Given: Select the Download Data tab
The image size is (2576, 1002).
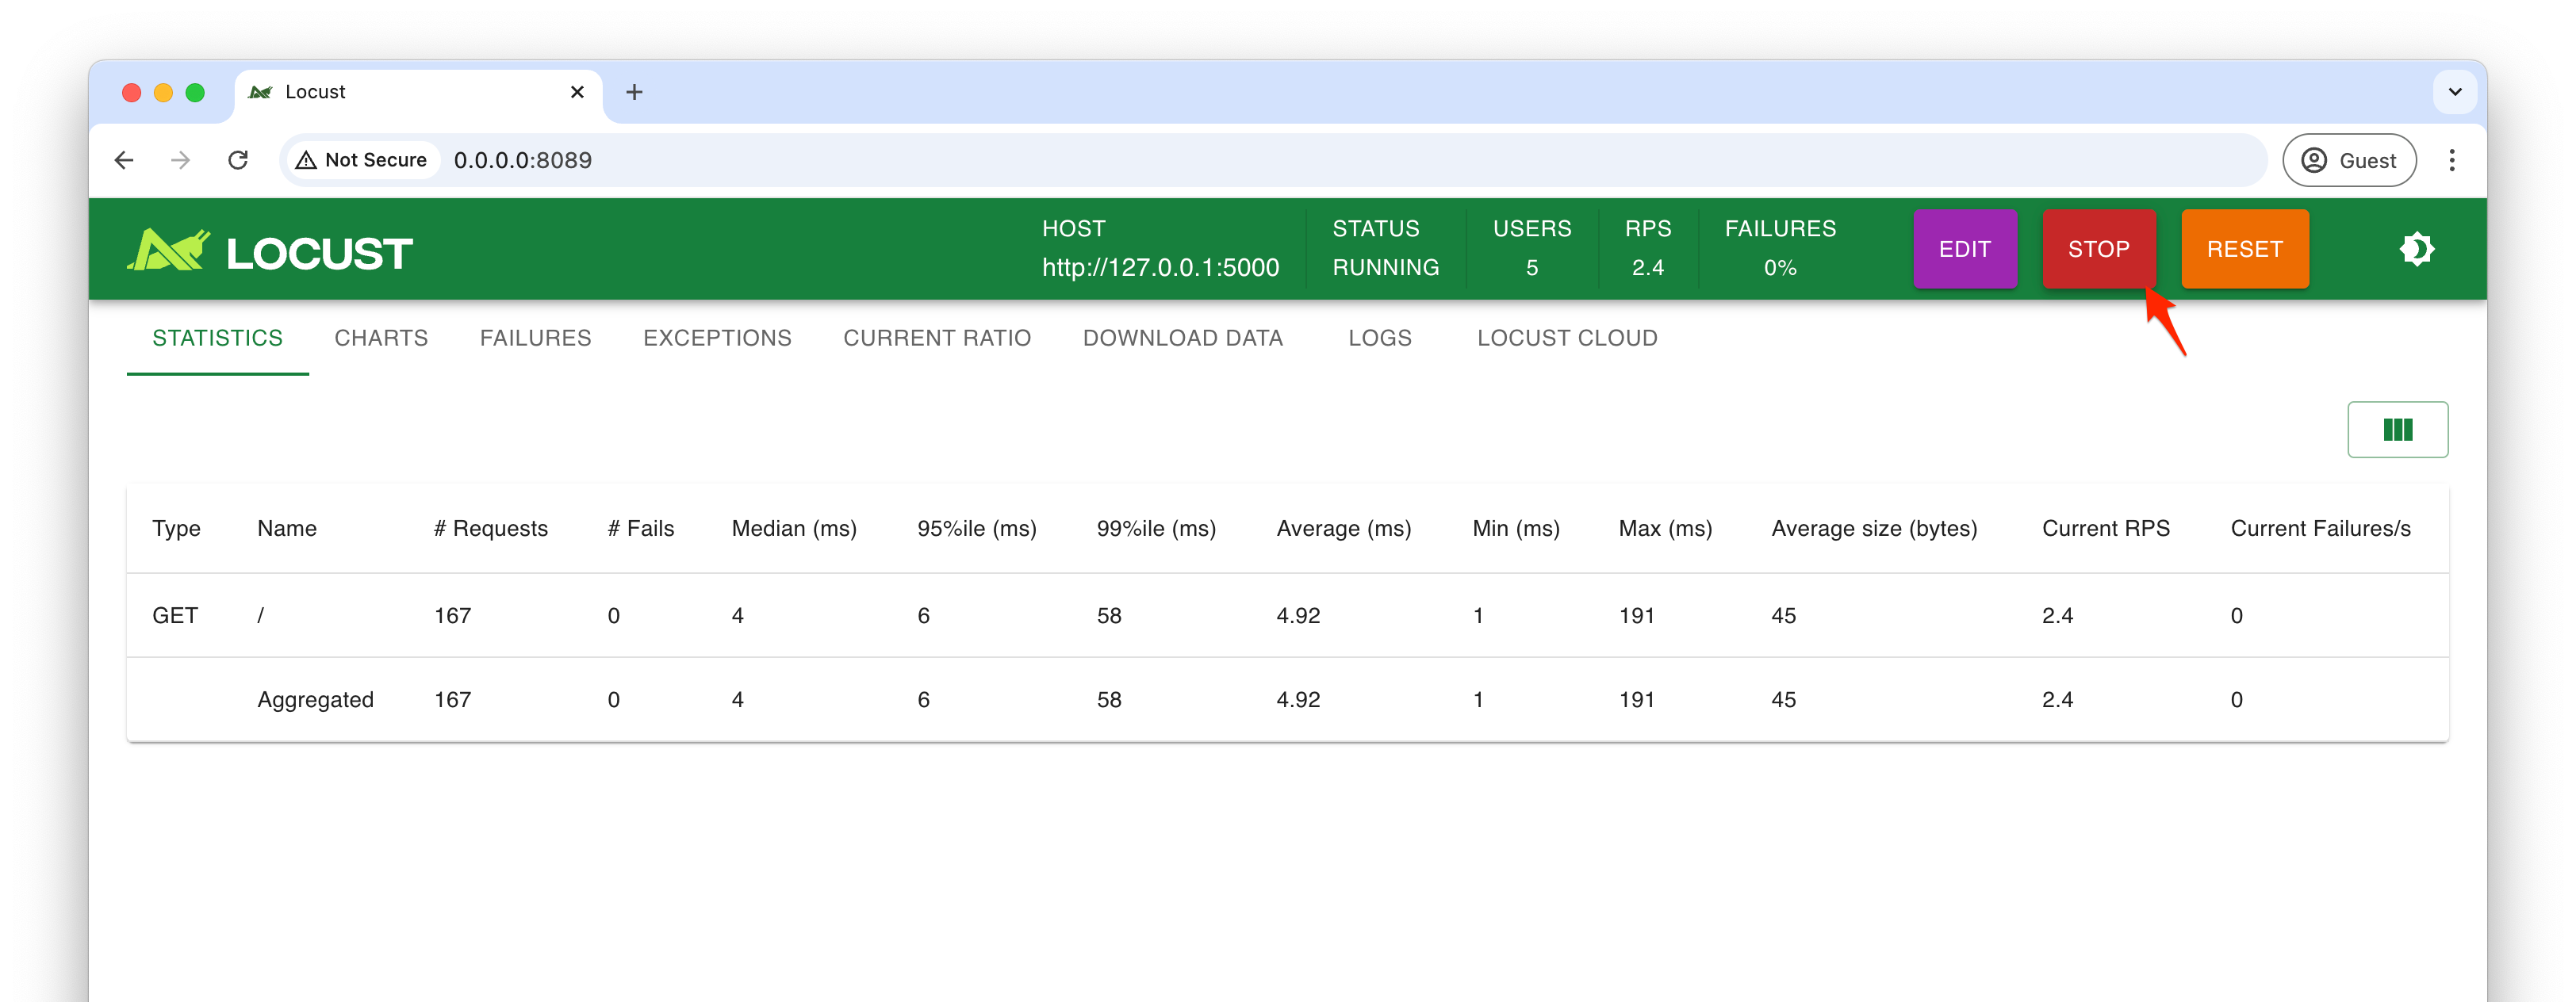Looking at the screenshot, I should pyautogui.click(x=1182, y=338).
